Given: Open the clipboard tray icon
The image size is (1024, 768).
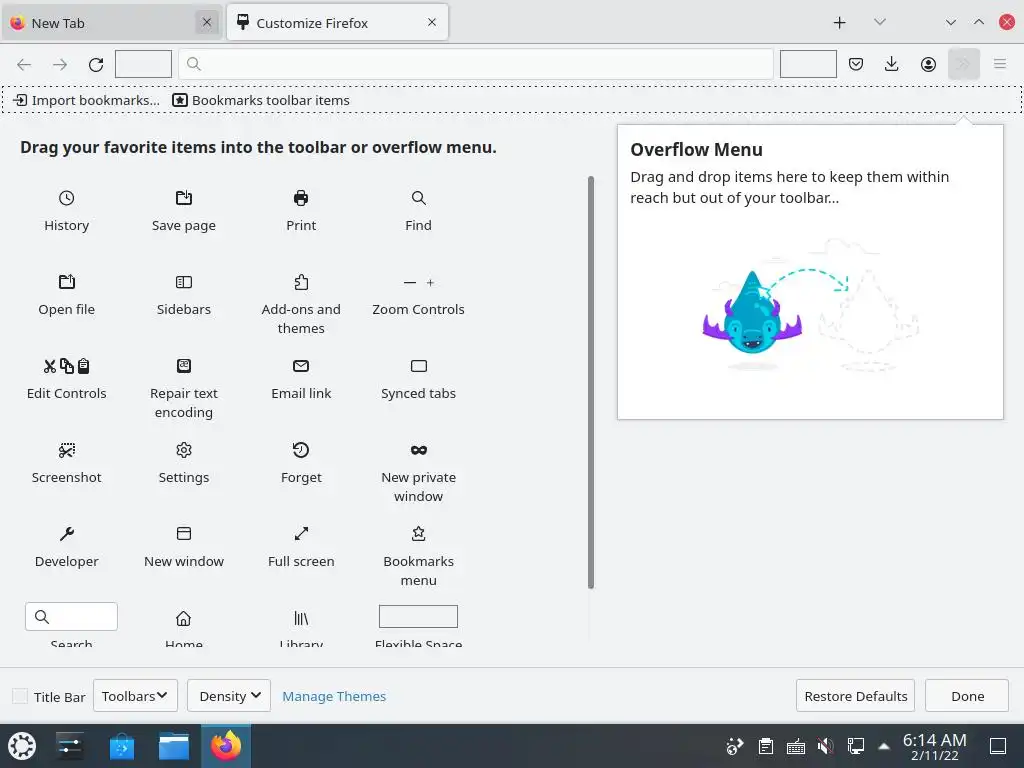Looking at the screenshot, I should coord(766,746).
